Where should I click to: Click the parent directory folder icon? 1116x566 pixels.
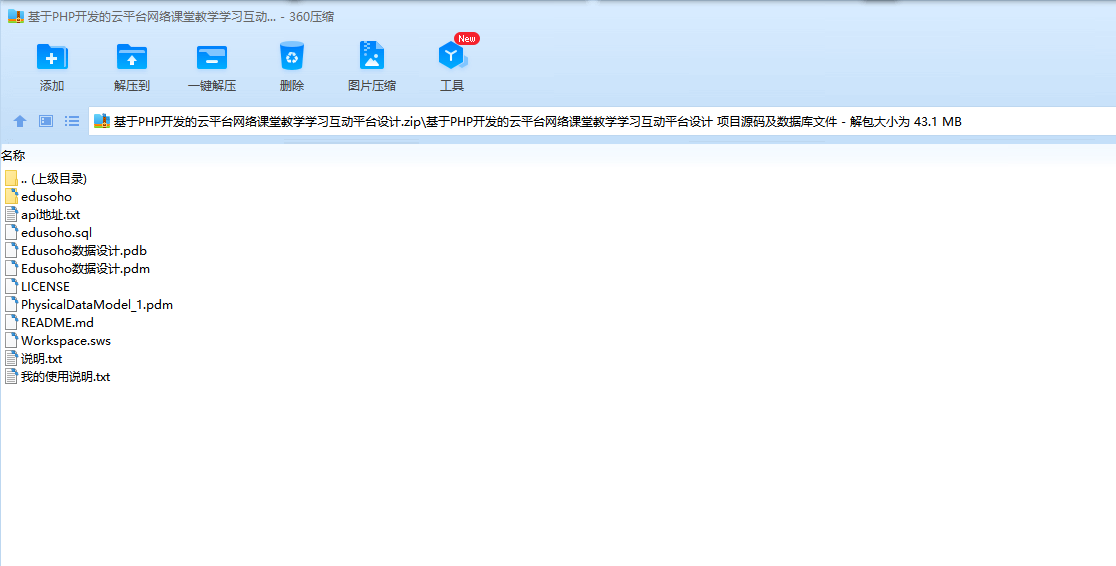[11, 178]
